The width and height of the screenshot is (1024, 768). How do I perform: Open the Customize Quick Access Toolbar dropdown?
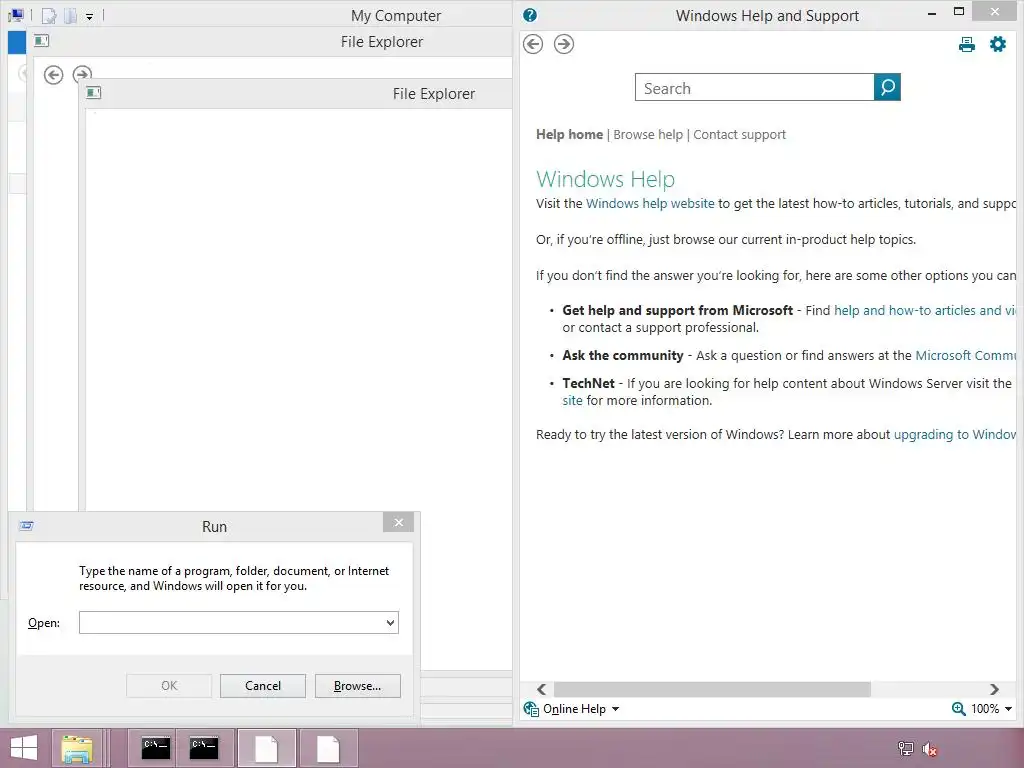point(89,16)
